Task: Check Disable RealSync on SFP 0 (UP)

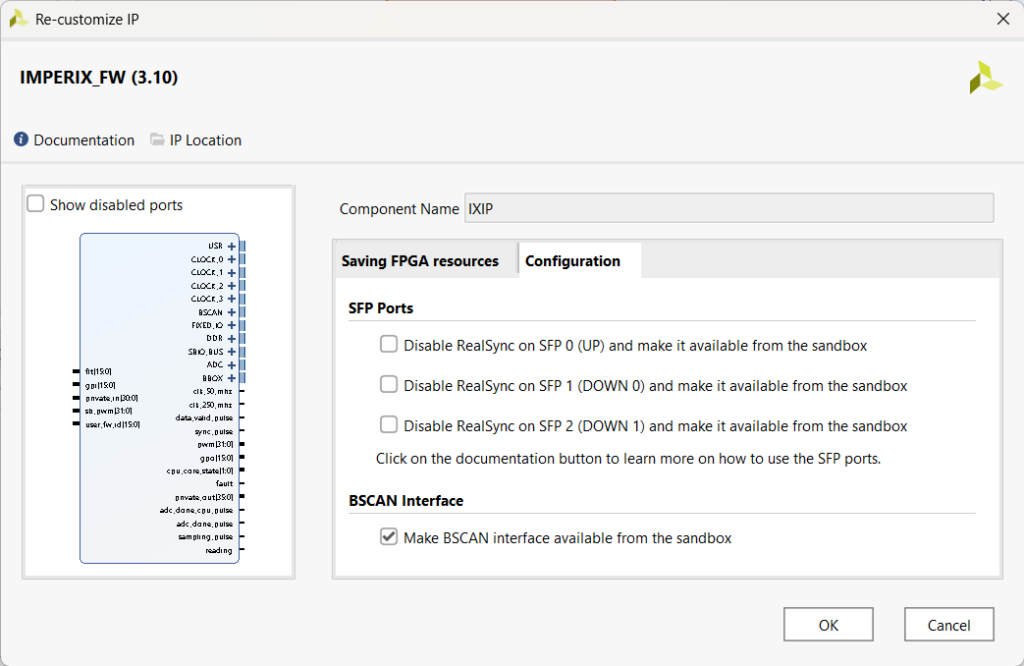Action: click(389, 345)
